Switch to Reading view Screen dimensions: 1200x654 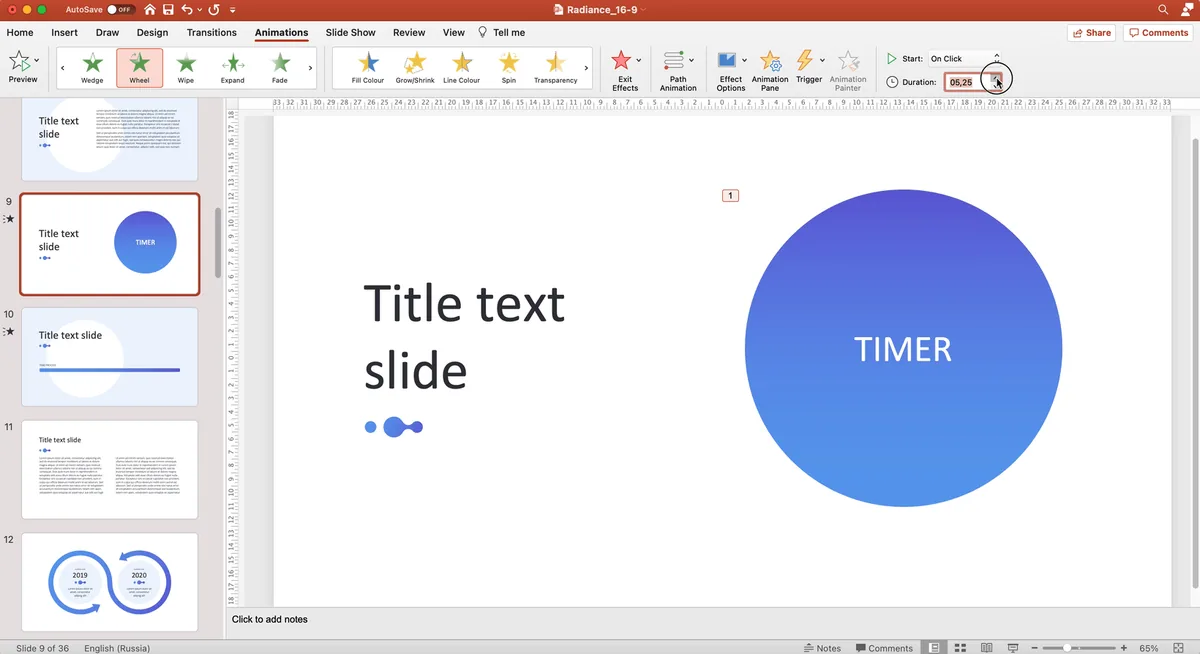pyautogui.click(x=986, y=648)
